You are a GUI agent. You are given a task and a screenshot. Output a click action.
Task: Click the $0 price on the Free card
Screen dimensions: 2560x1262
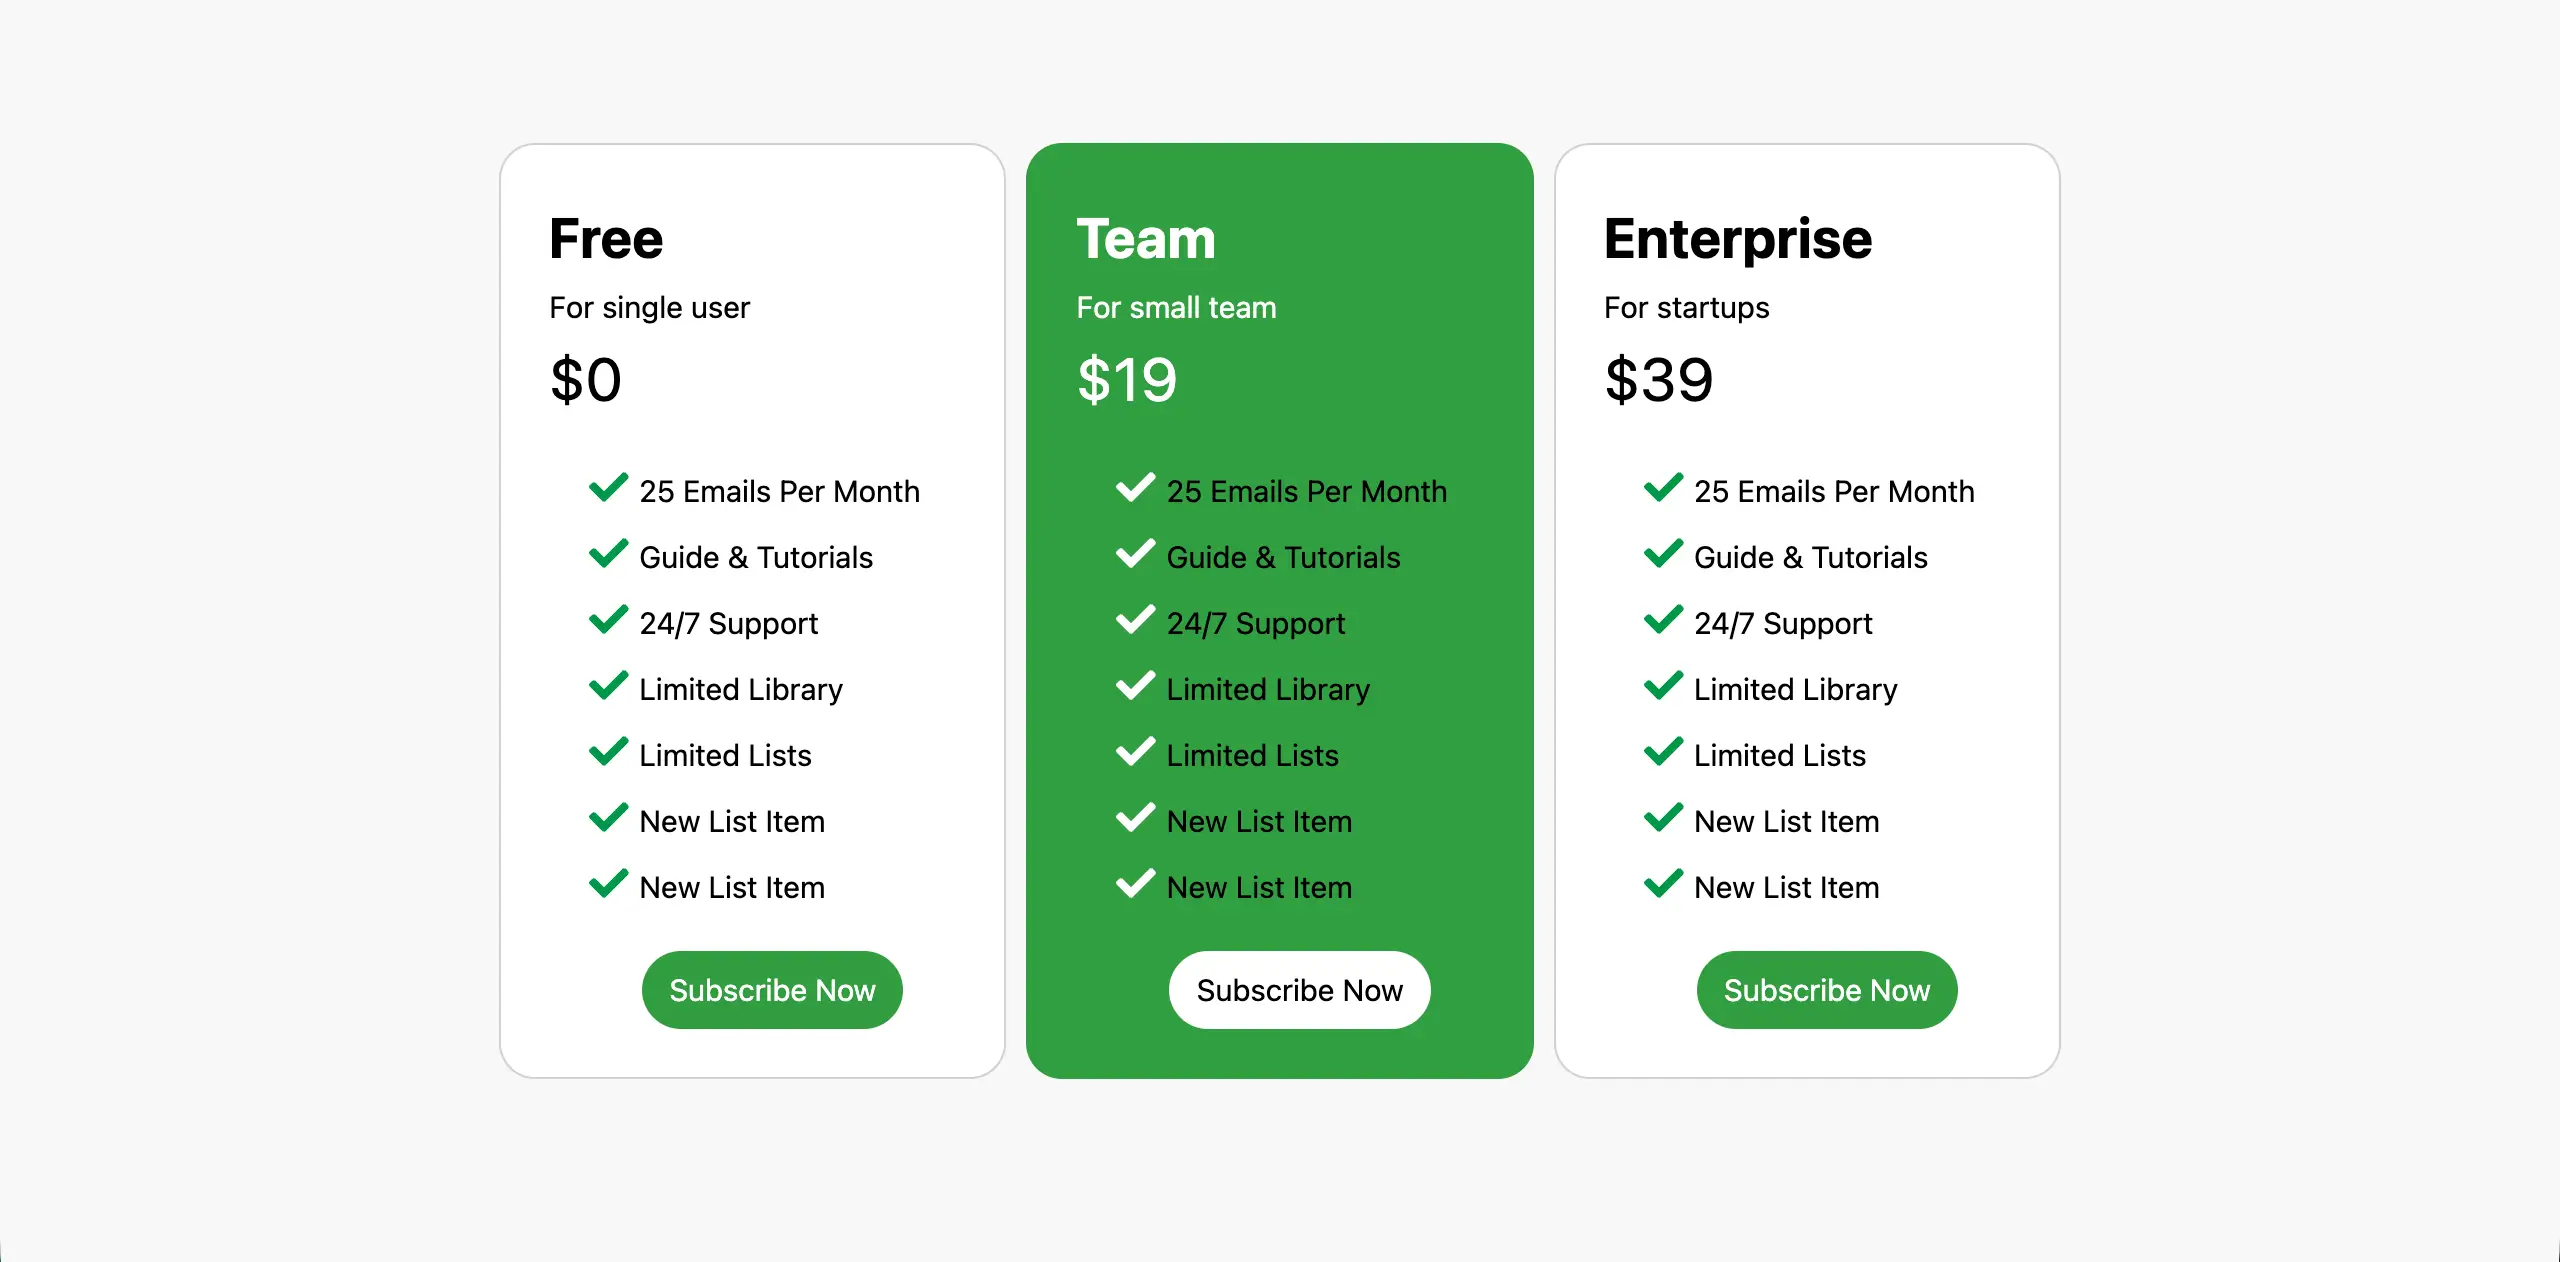[x=586, y=380]
